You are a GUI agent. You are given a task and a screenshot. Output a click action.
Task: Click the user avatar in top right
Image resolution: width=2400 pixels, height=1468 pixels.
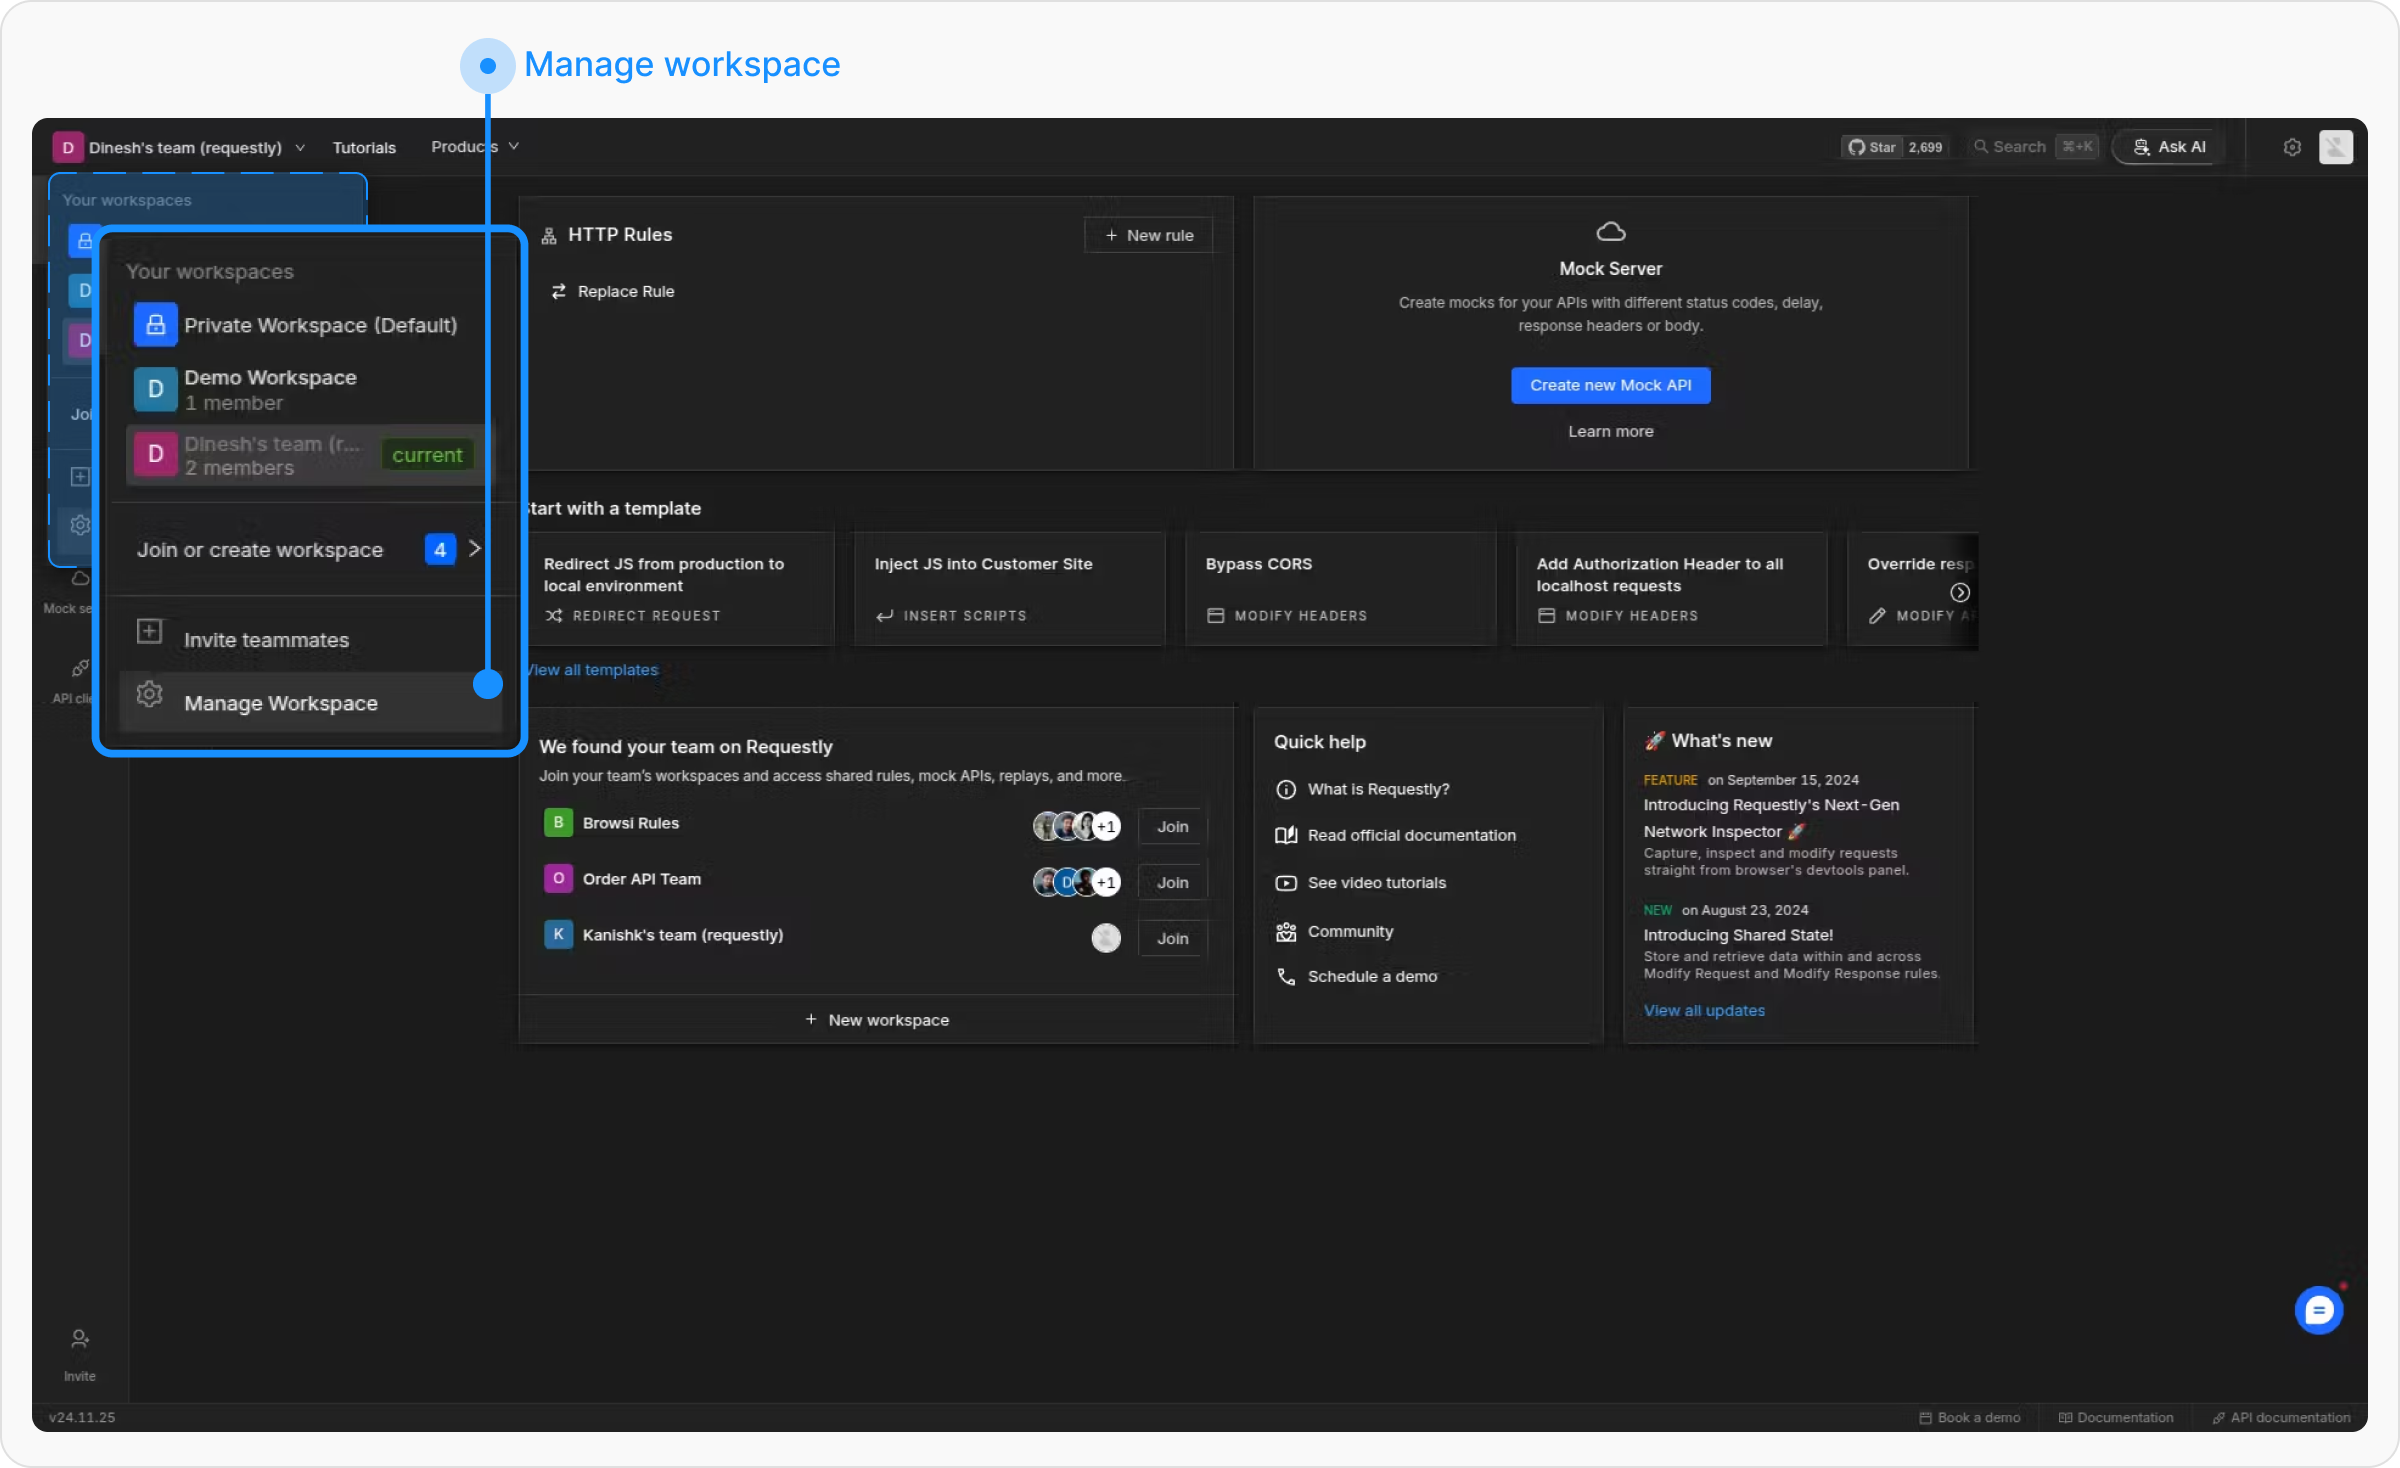click(2335, 147)
